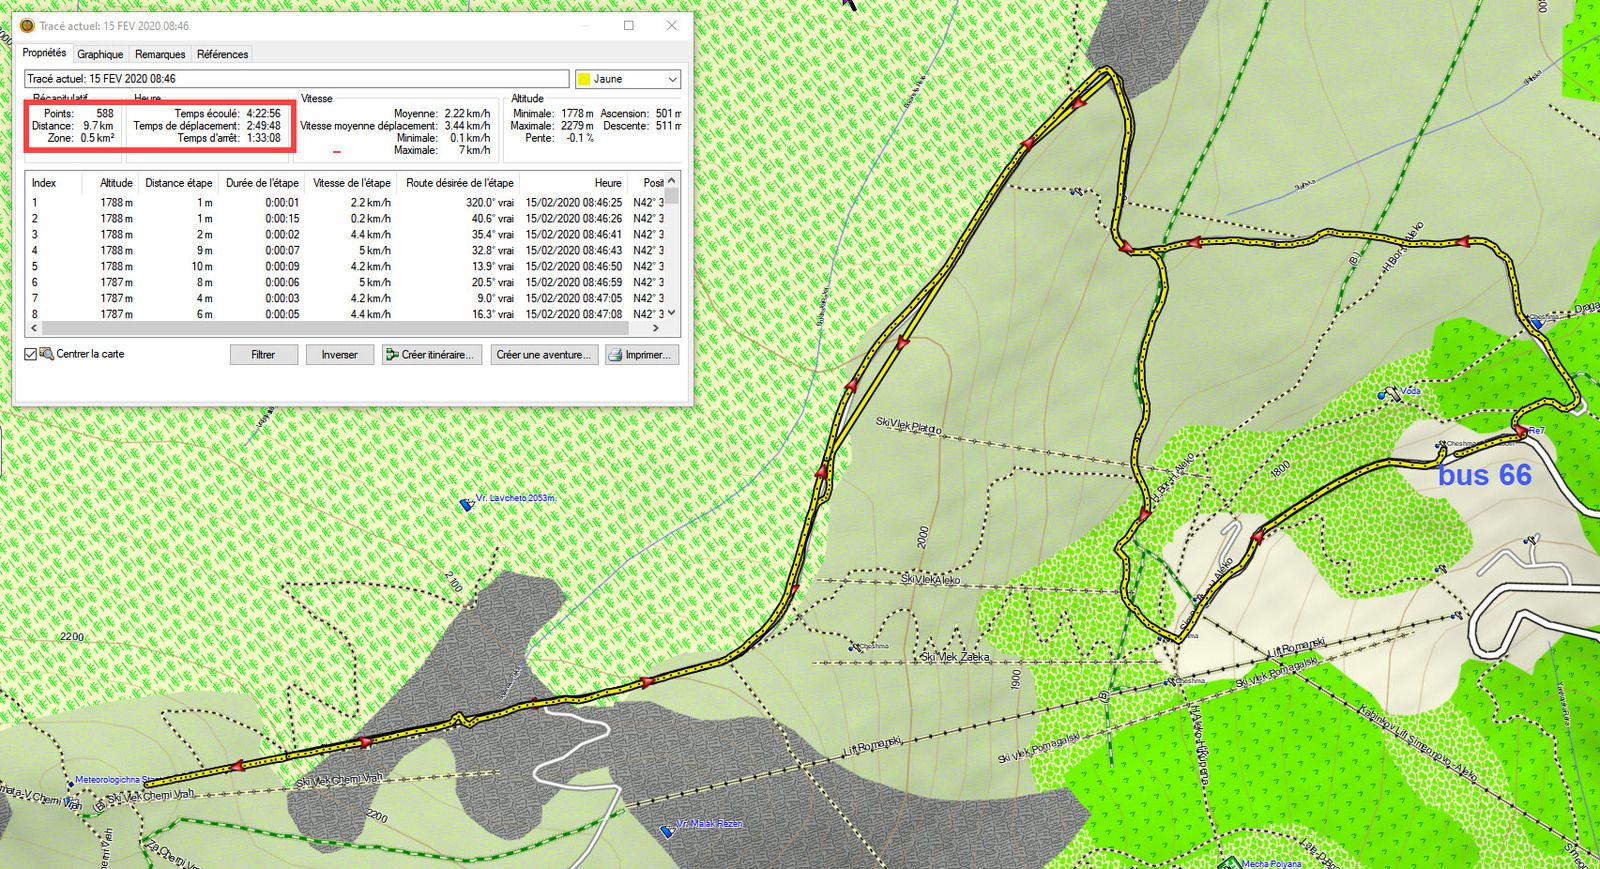1600x869 pixels.
Task: Click the track dialog title bar icon
Action: point(28,26)
